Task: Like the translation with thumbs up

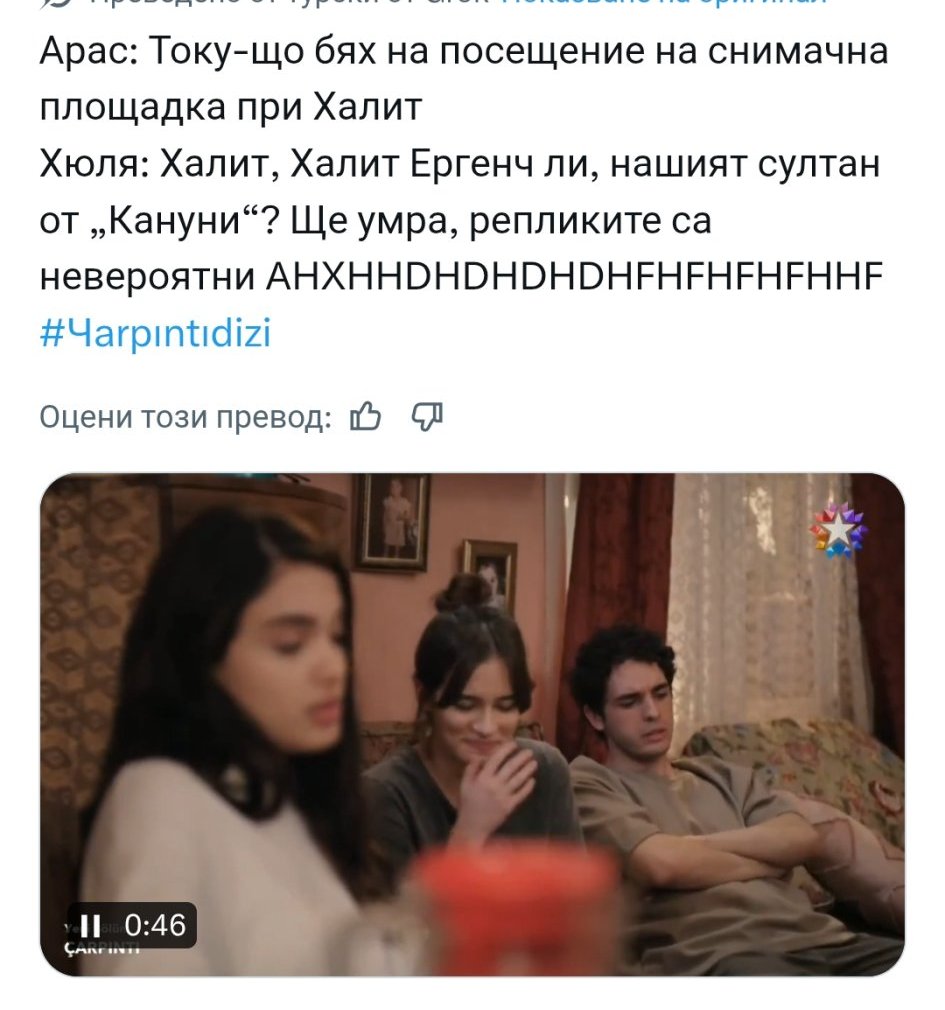Action: click(x=365, y=417)
